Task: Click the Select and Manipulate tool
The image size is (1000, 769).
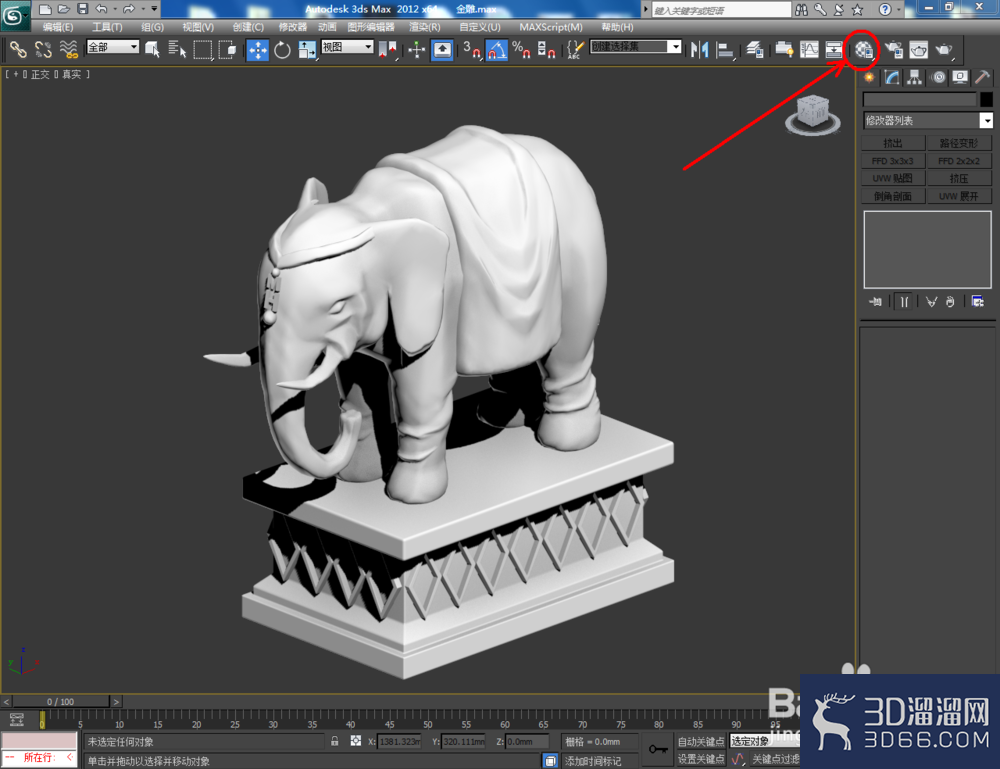Action: click(416, 50)
